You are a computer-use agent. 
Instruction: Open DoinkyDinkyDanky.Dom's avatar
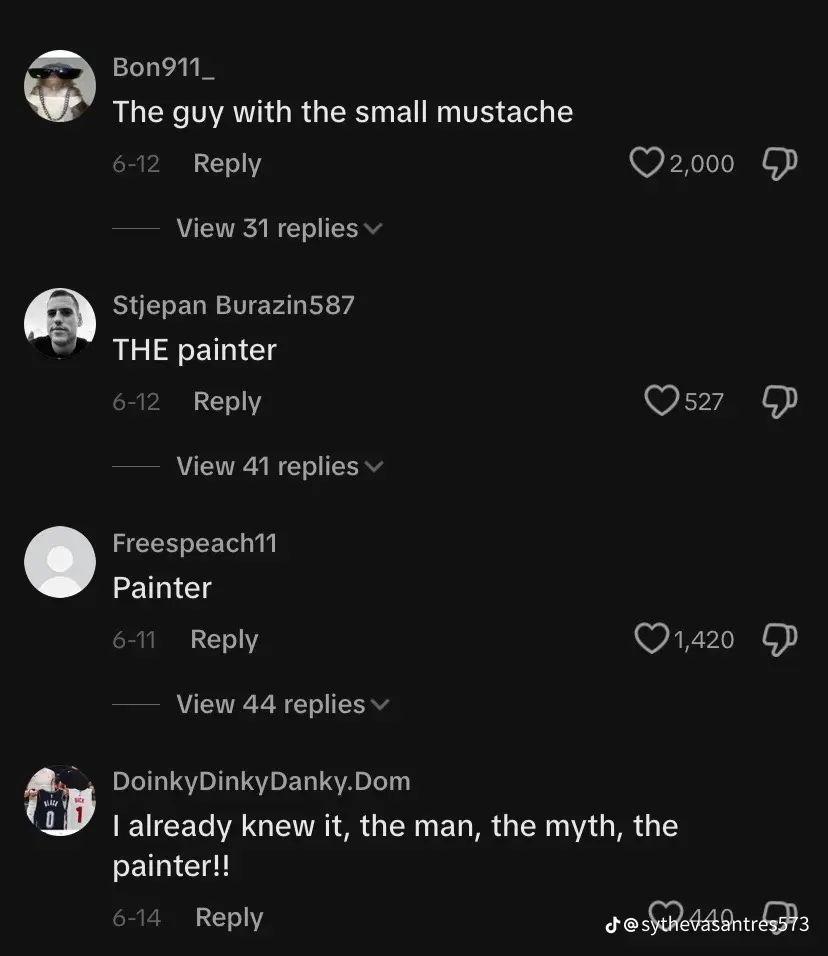click(x=60, y=800)
